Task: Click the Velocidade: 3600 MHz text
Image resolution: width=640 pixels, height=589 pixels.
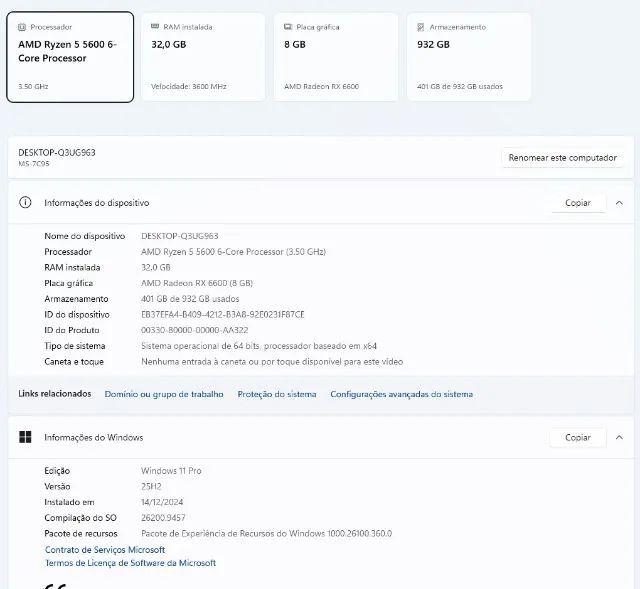Action: pos(189,87)
